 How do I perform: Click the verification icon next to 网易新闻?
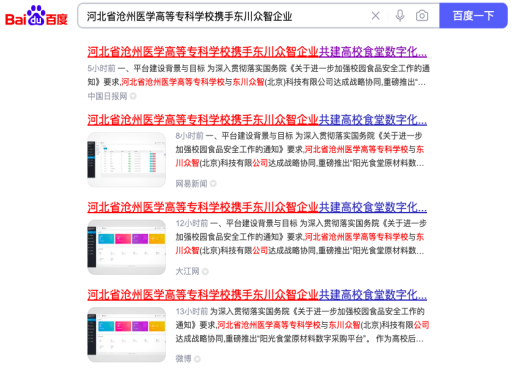[x=213, y=184]
